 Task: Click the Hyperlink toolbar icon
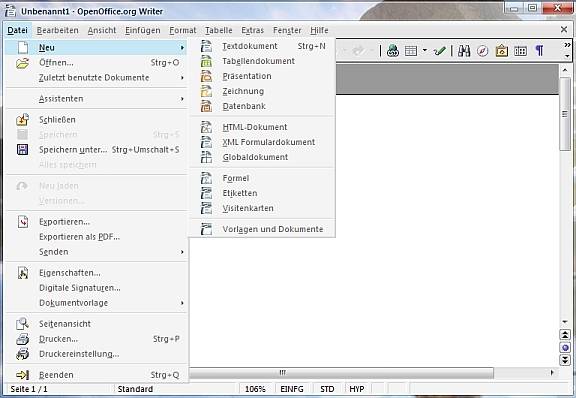(x=393, y=51)
